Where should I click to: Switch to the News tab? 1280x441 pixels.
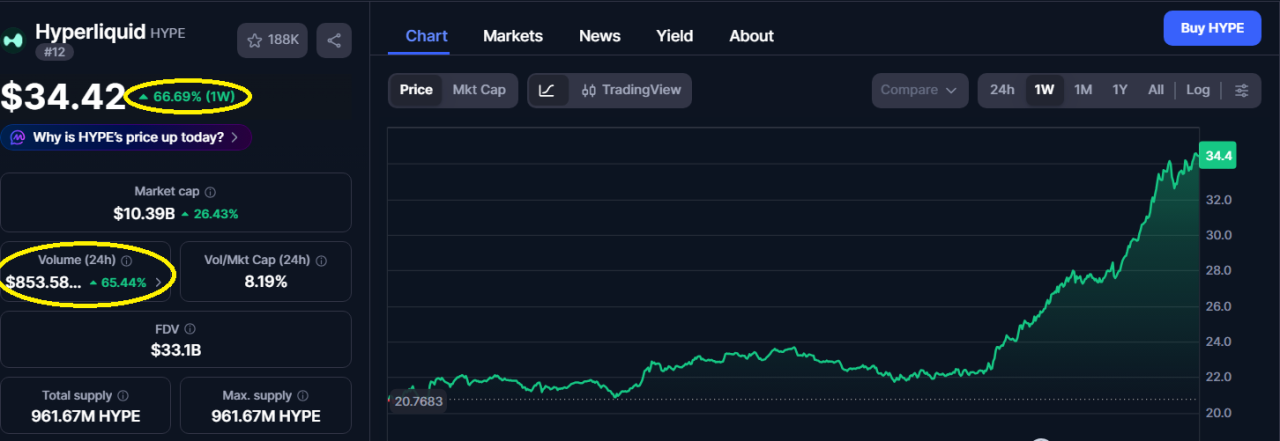599,36
